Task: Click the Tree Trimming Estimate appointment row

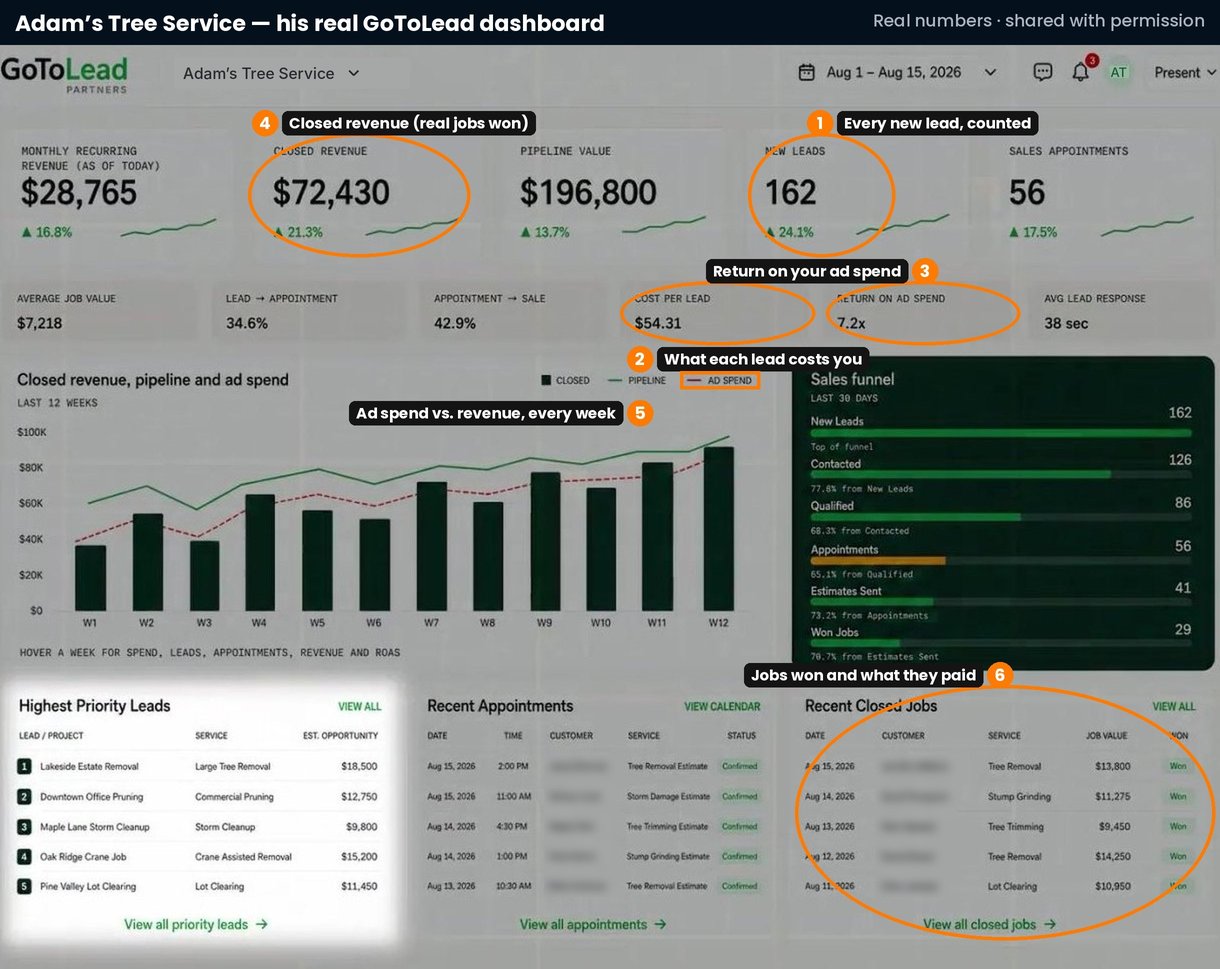Action: pos(593,827)
